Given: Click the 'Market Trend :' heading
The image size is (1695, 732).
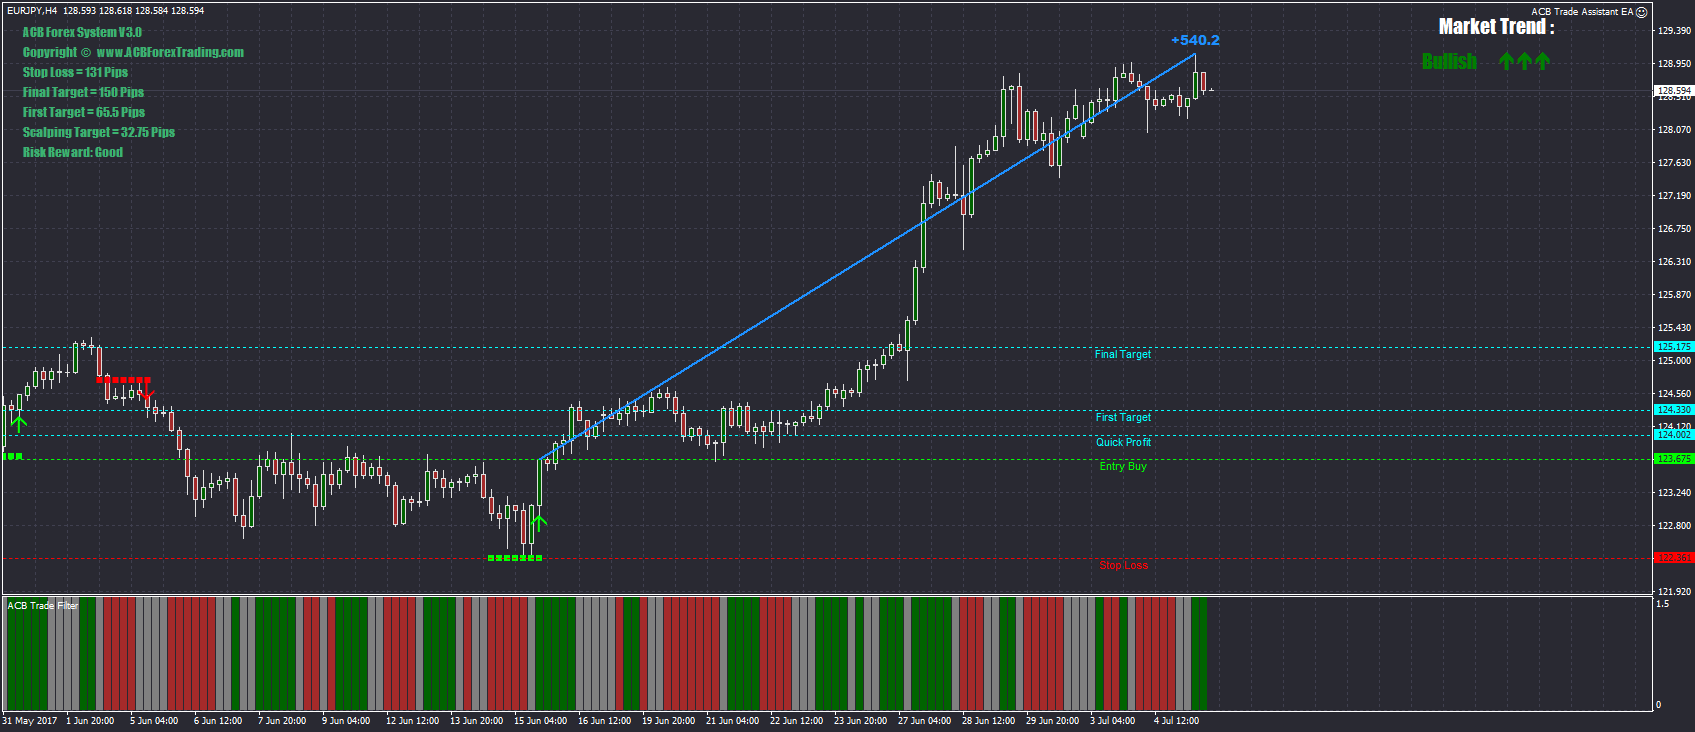Looking at the screenshot, I should coord(1496,27).
